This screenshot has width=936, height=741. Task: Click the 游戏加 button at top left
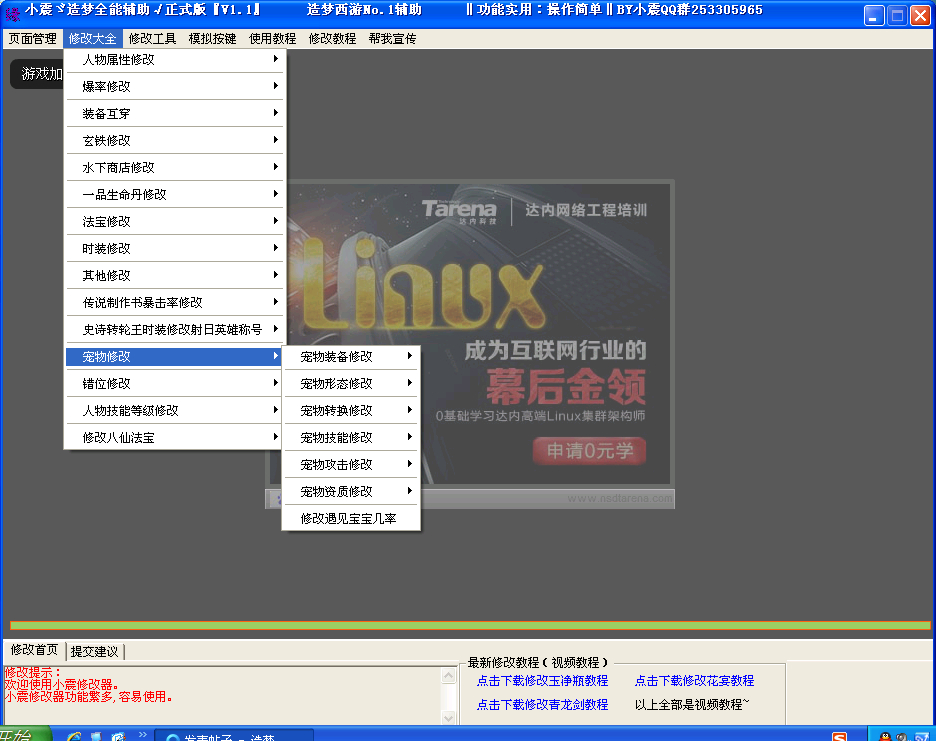[37, 74]
